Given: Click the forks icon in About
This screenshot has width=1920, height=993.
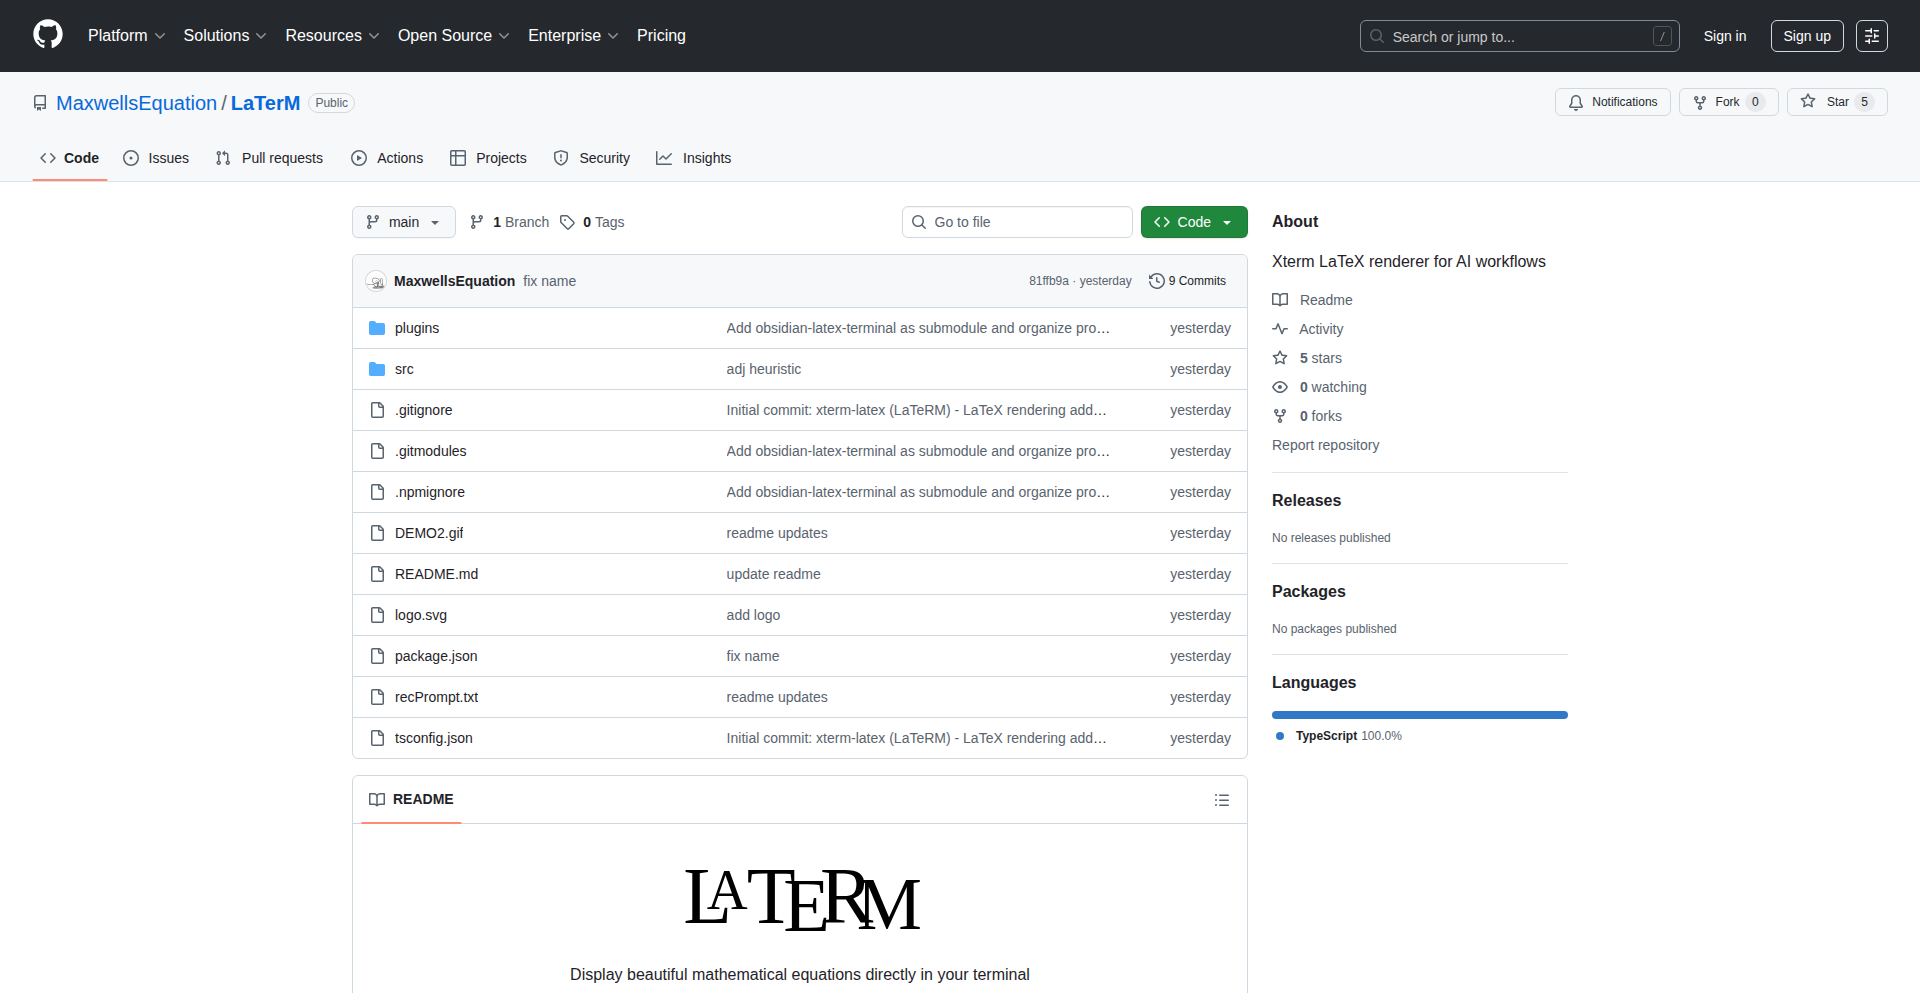Looking at the screenshot, I should click(x=1280, y=416).
